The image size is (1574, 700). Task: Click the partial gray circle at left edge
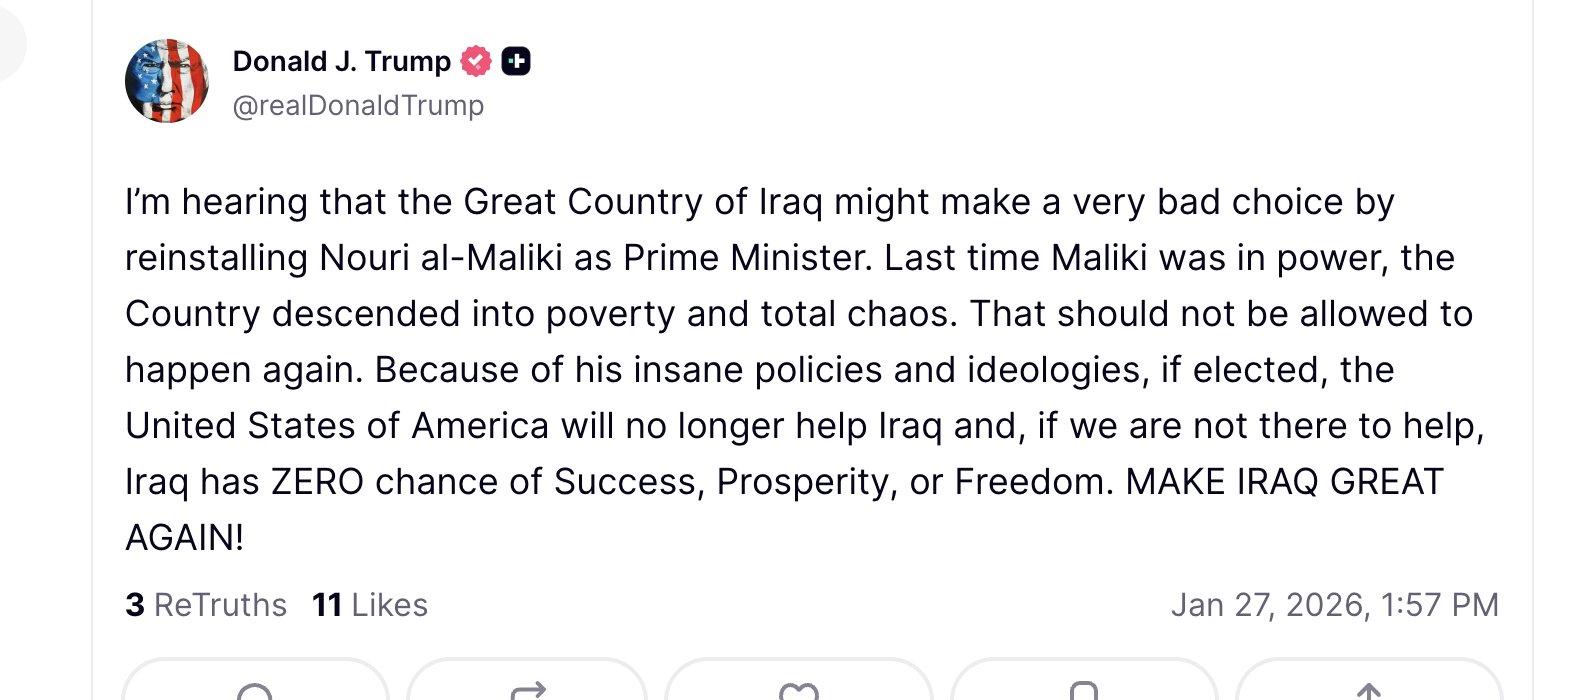[10, 40]
